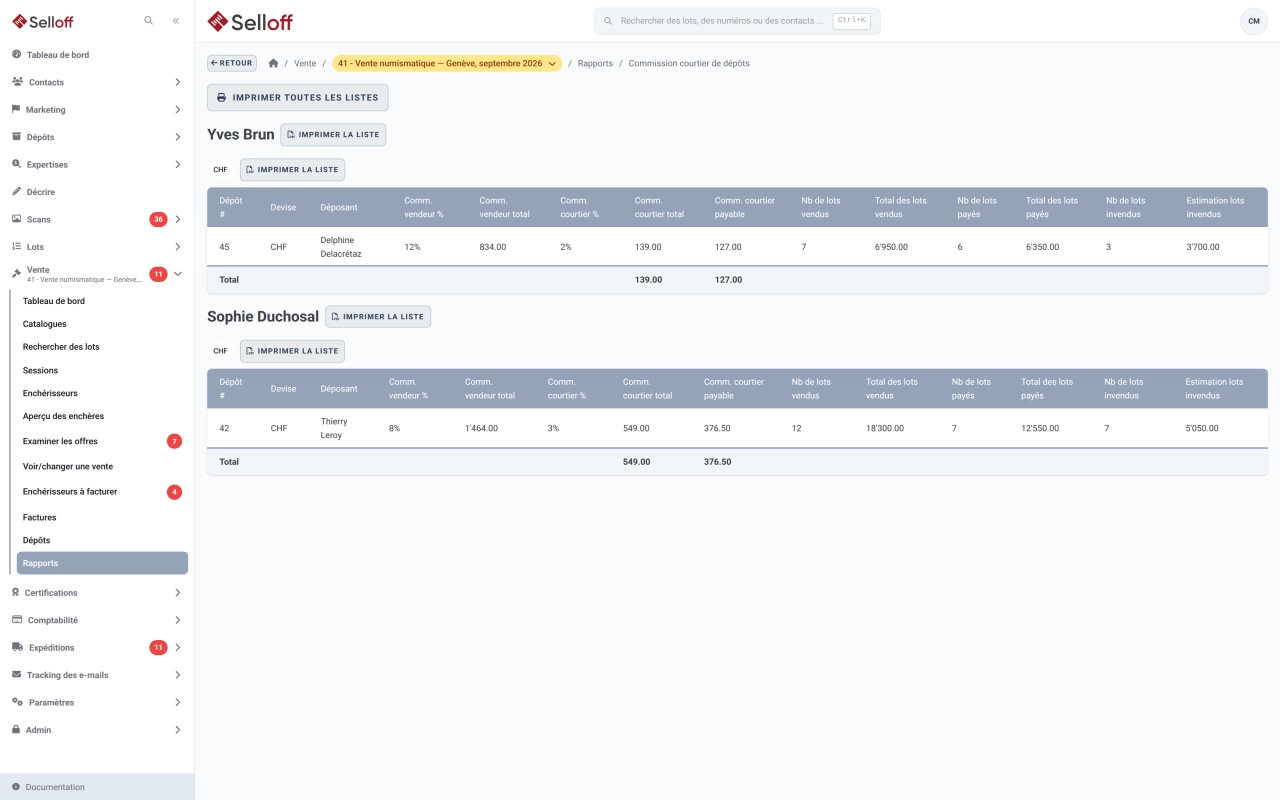The width and height of the screenshot is (1280, 800).
Task: Click the Dépôts box icon
Action: coord(16,137)
